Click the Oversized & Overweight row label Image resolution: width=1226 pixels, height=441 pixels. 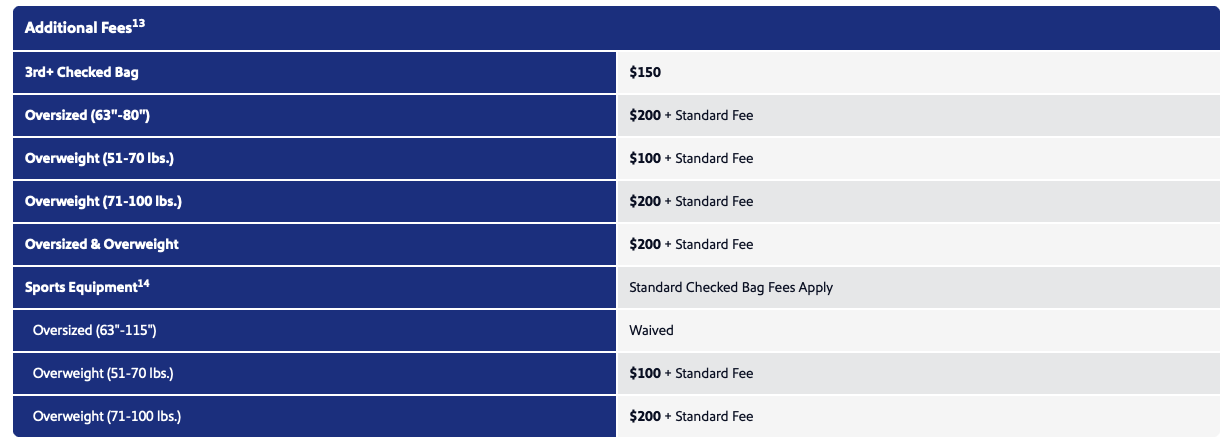pos(102,245)
